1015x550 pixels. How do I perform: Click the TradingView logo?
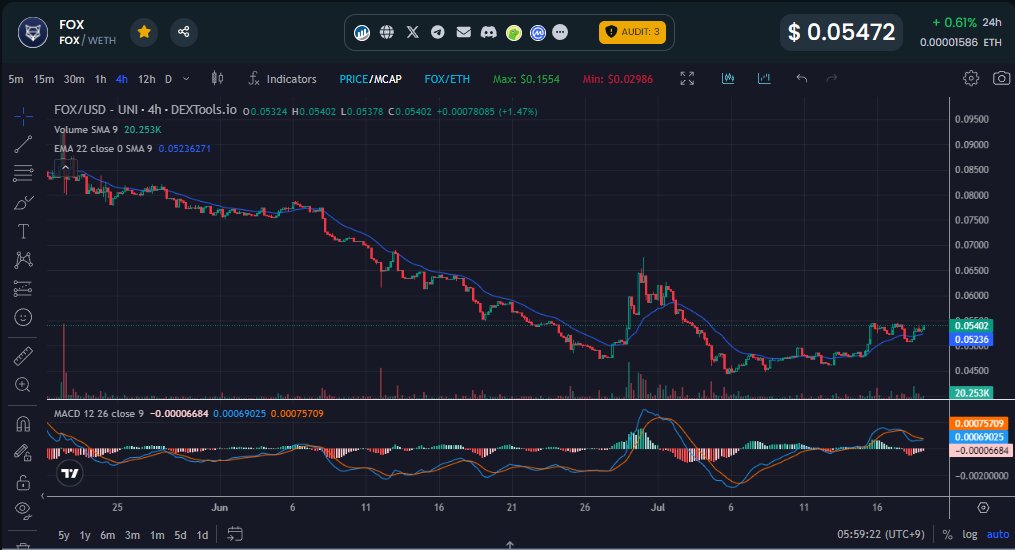70,473
